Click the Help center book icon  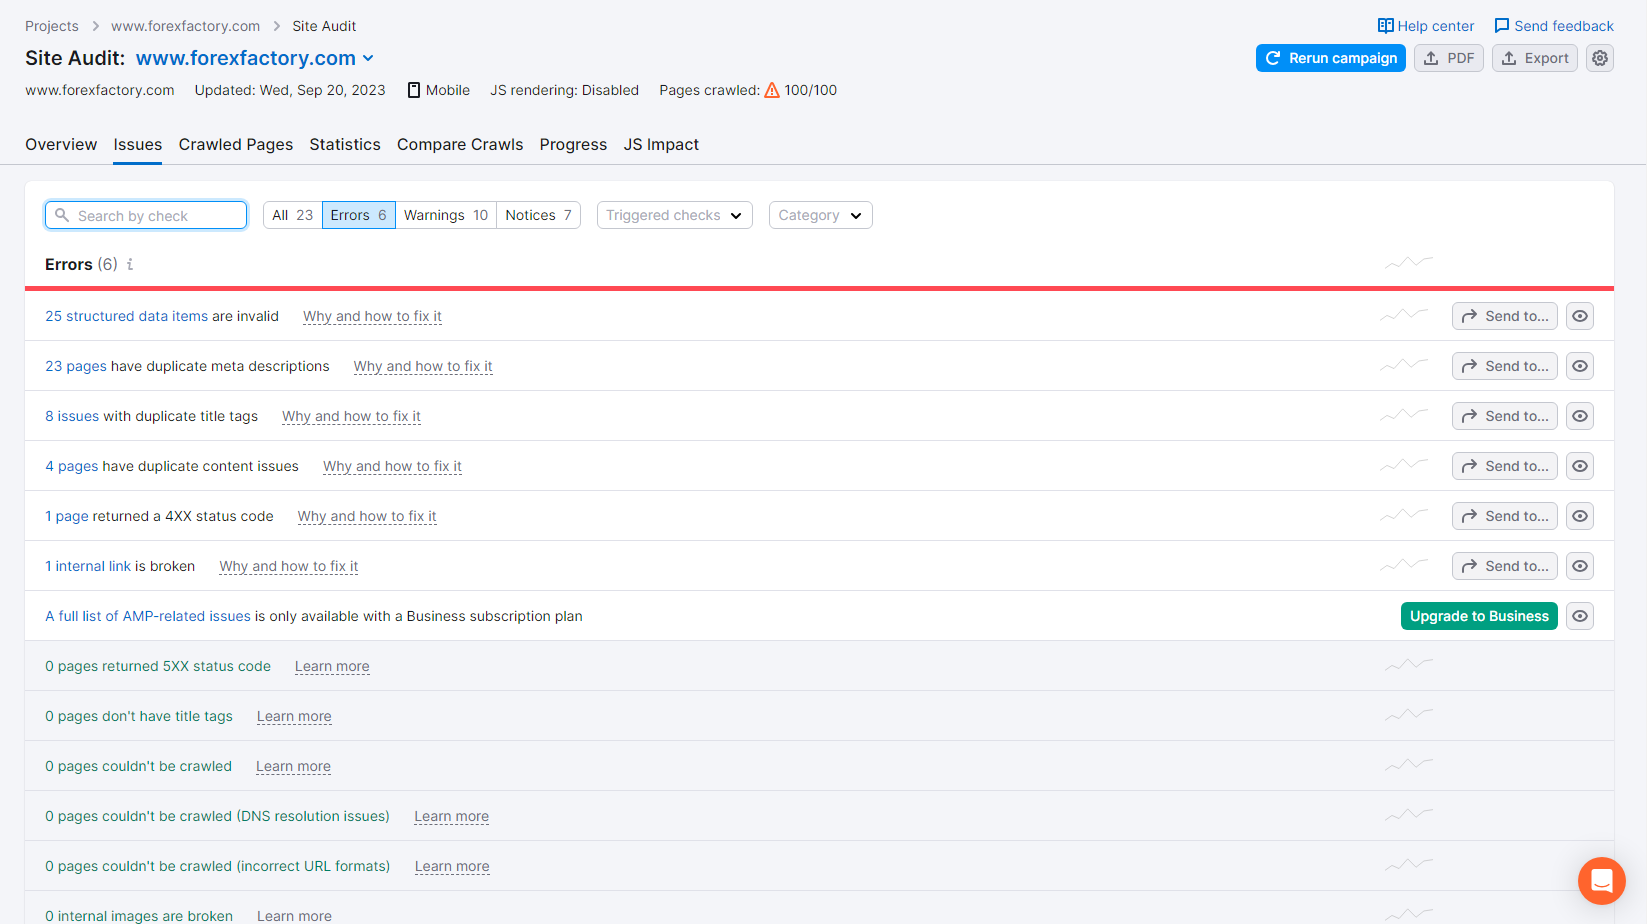click(x=1385, y=26)
